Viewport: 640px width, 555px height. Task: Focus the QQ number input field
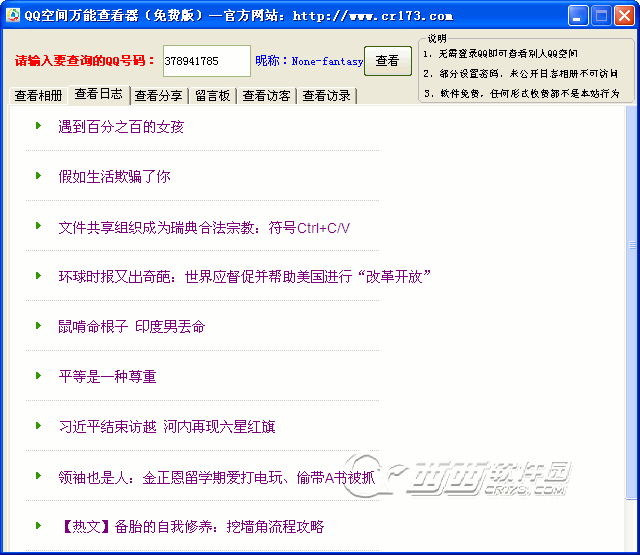point(207,61)
